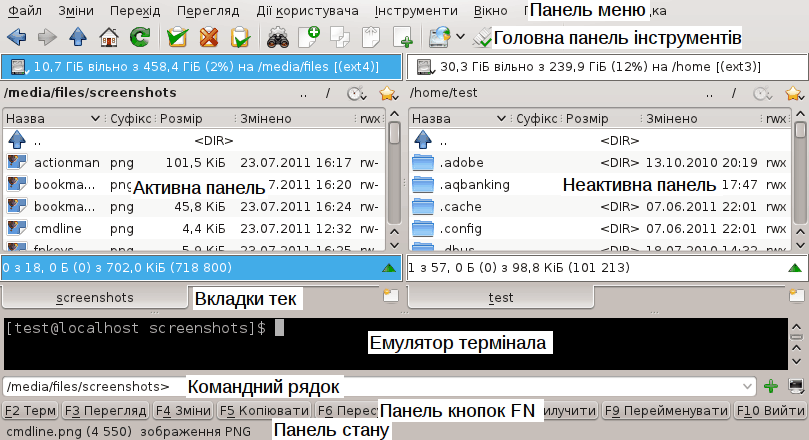Click the Home folder icon in the toolbar
This screenshot has width=809, height=440.
109,38
